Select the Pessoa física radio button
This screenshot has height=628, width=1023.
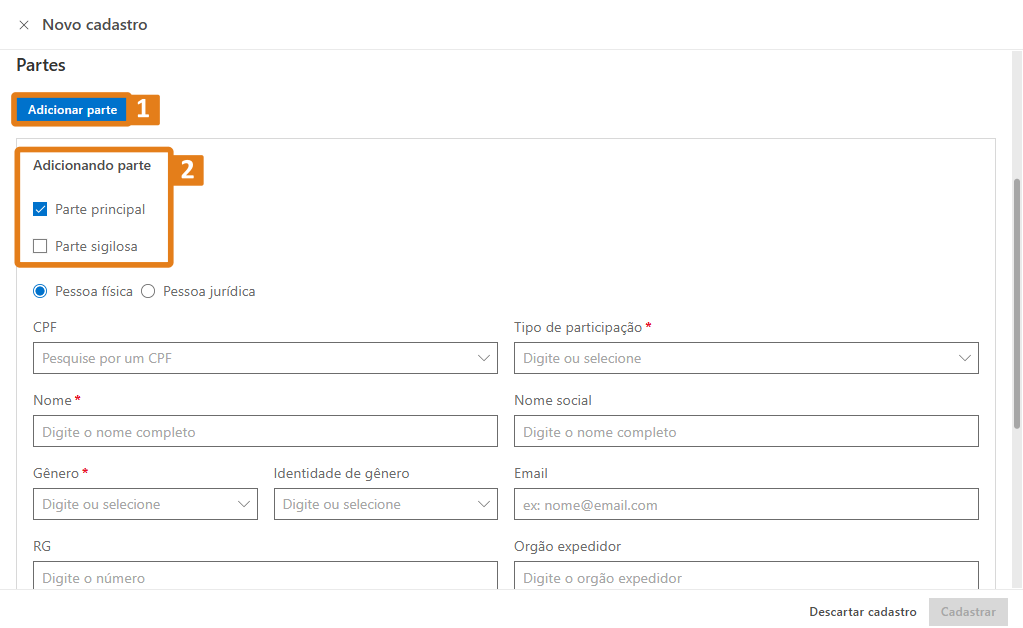pos(39,291)
